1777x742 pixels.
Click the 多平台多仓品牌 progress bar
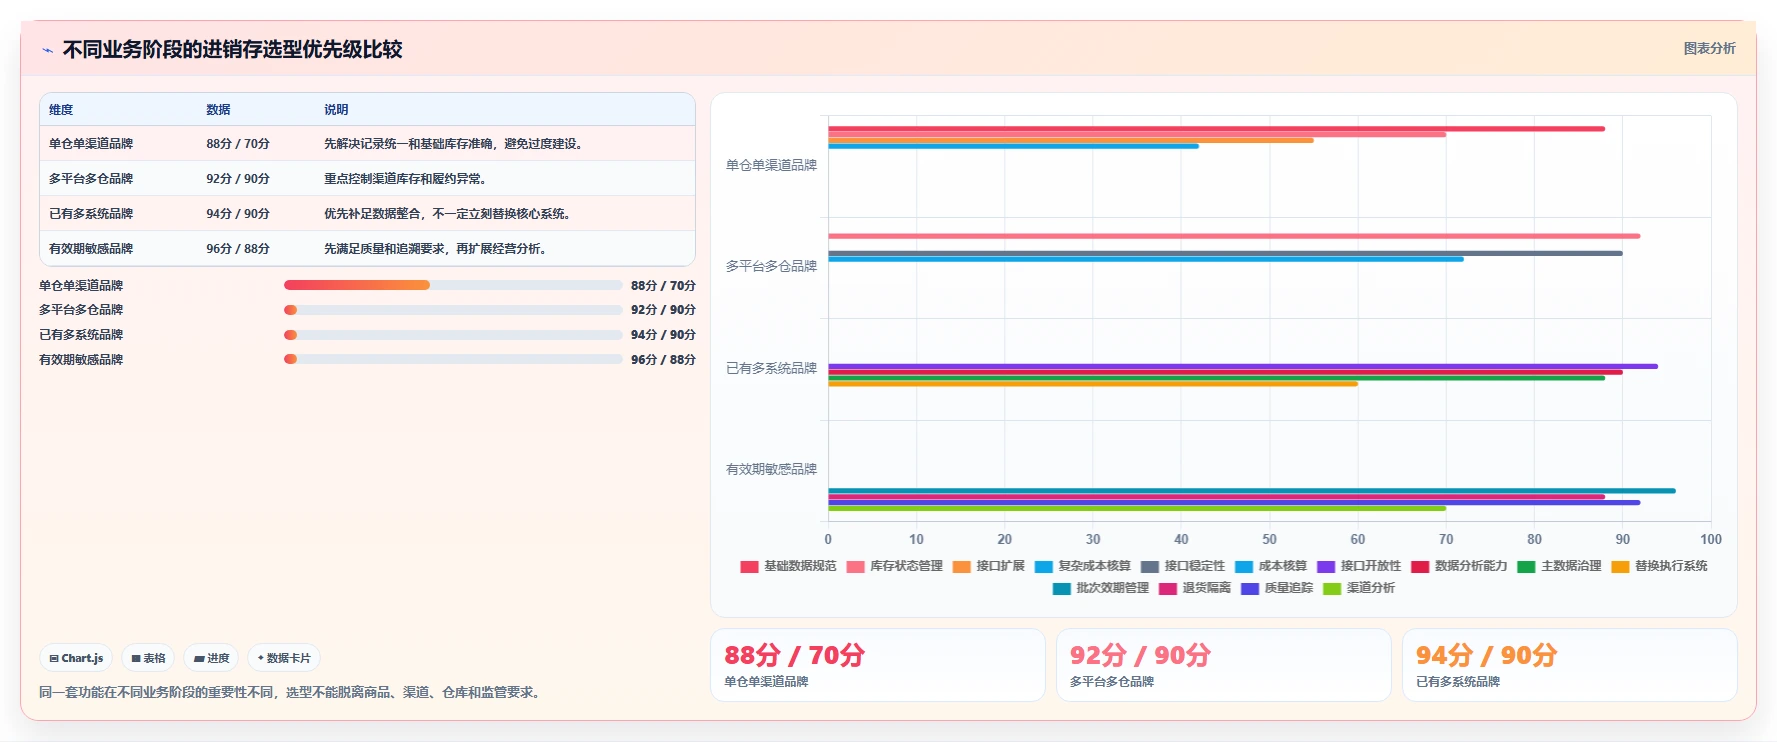click(453, 310)
